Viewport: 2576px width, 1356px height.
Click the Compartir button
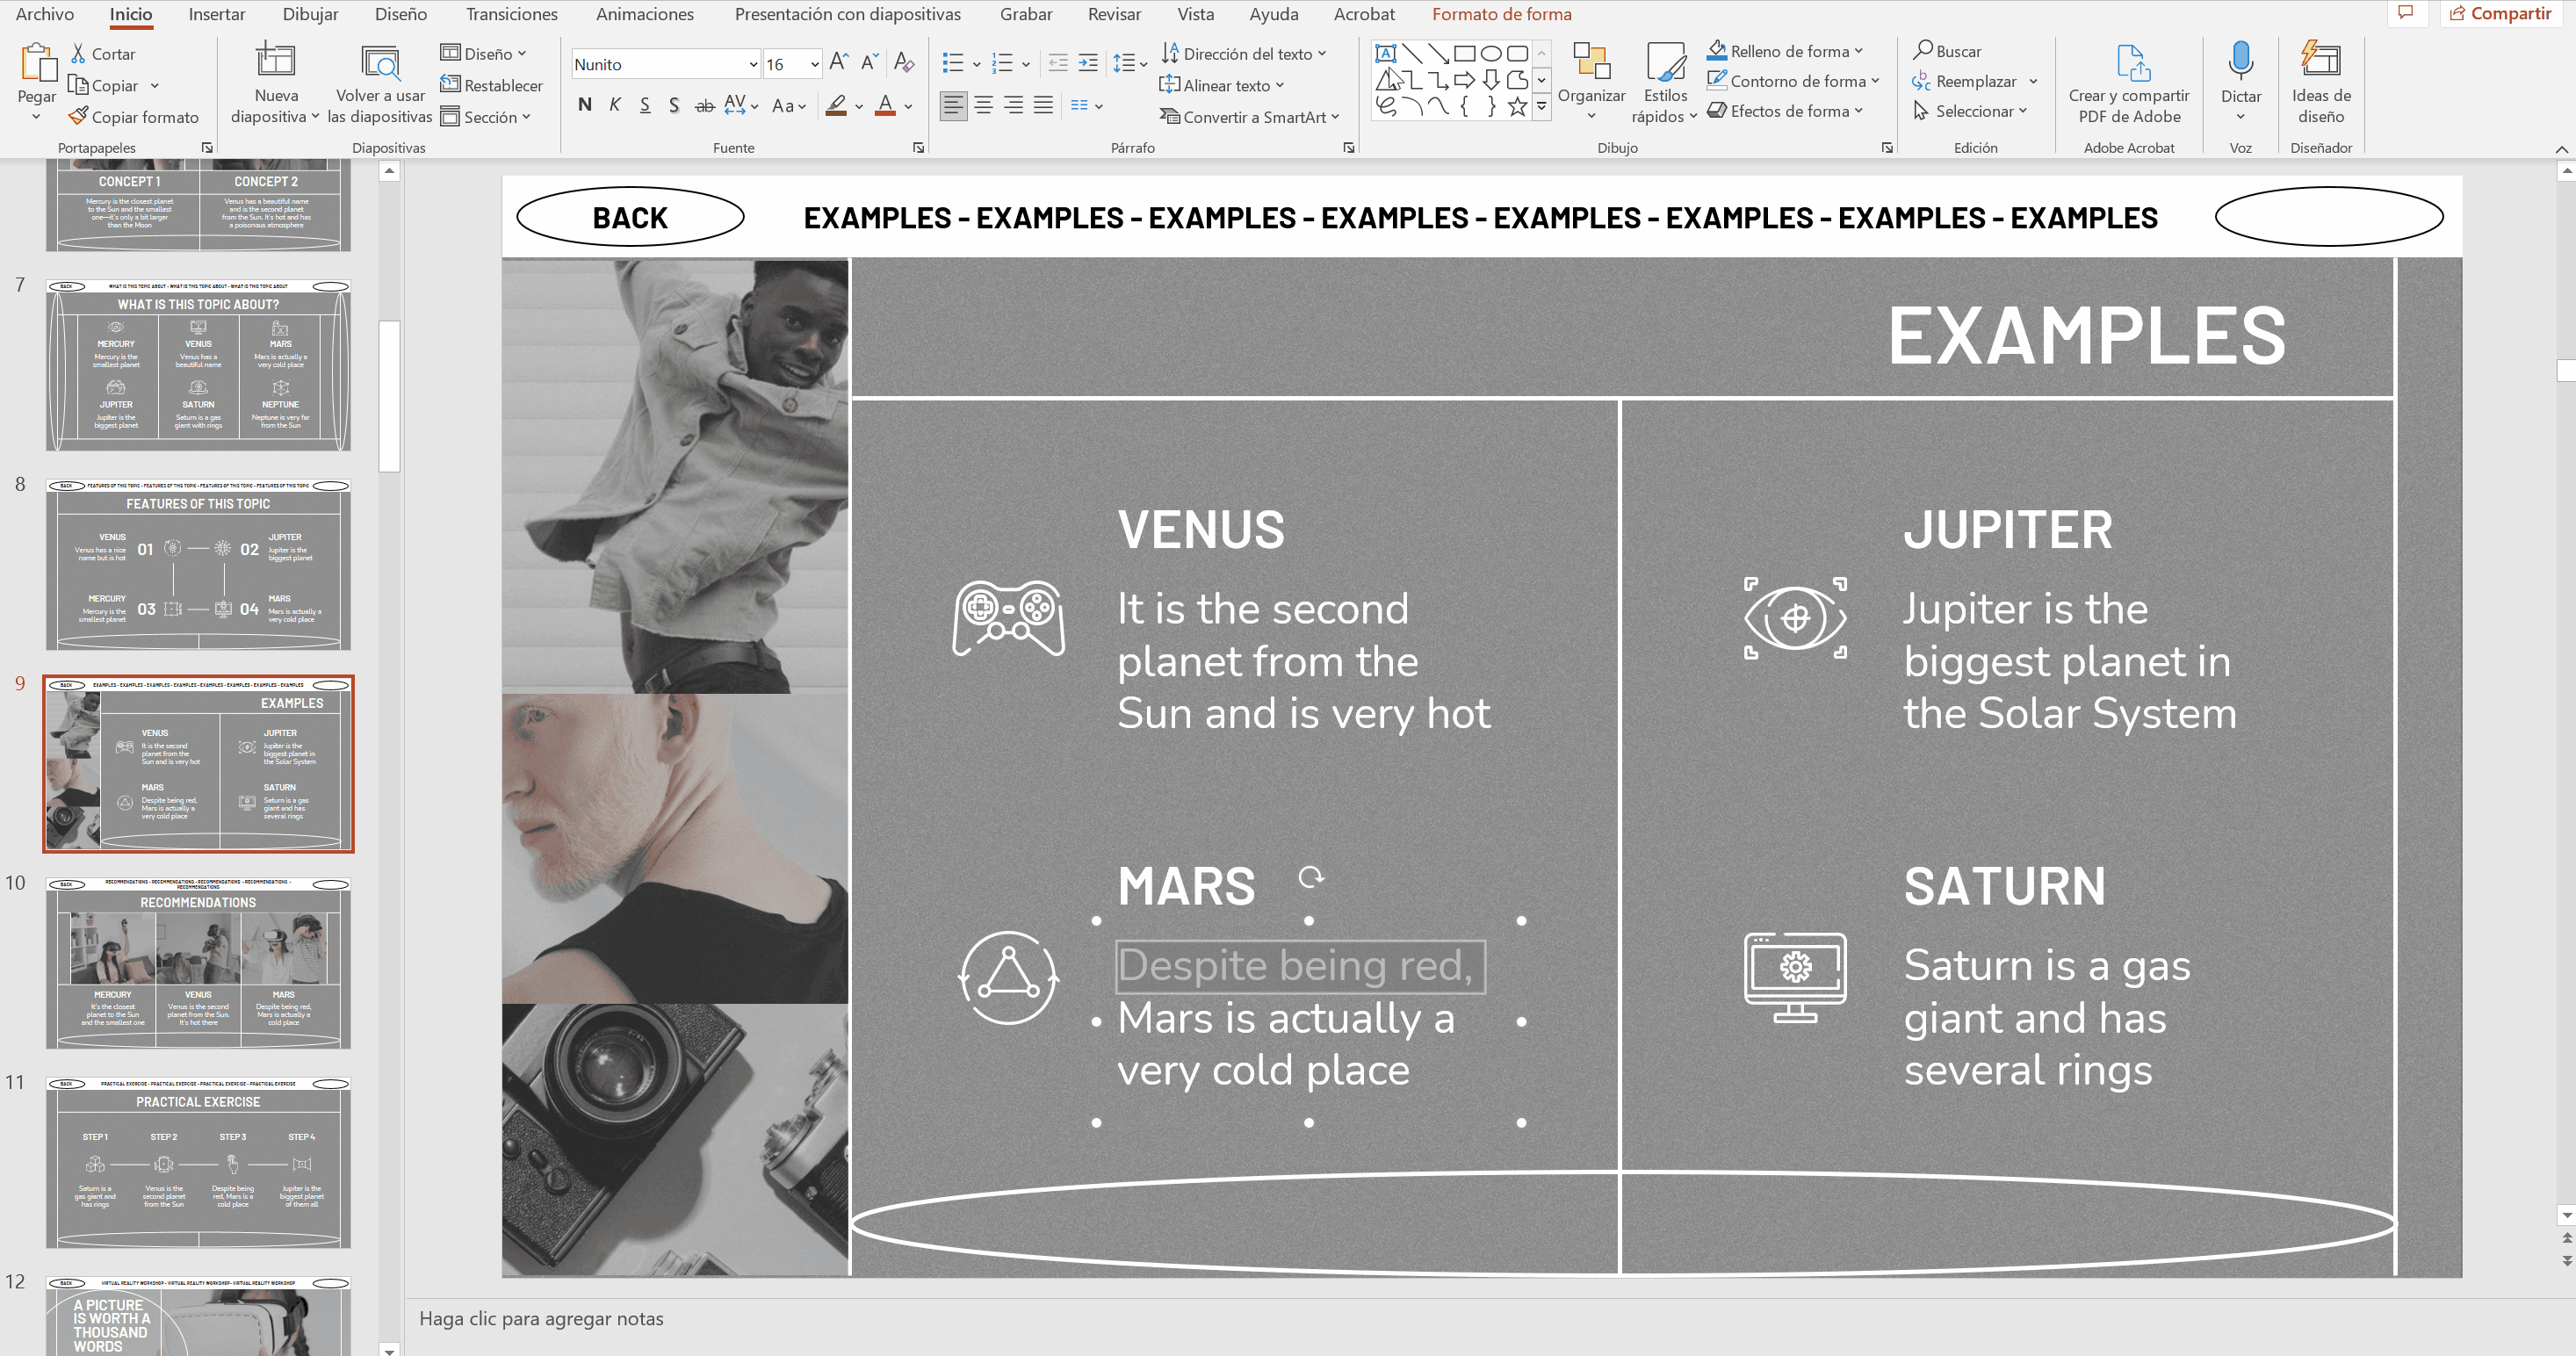(x=2500, y=13)
